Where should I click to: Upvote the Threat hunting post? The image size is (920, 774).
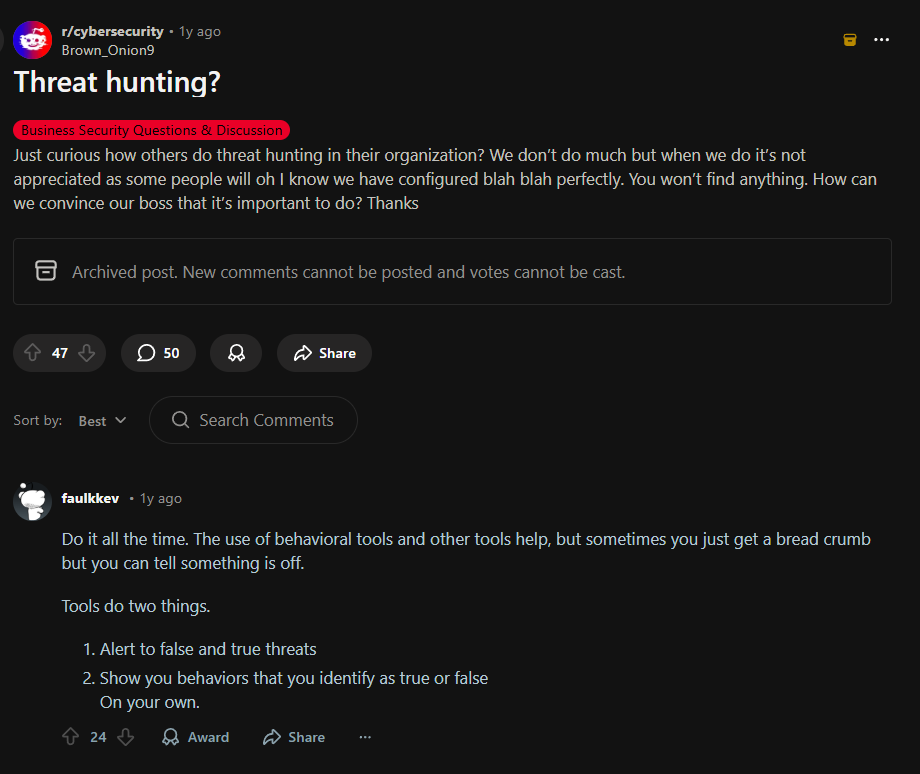pos(31,353)
